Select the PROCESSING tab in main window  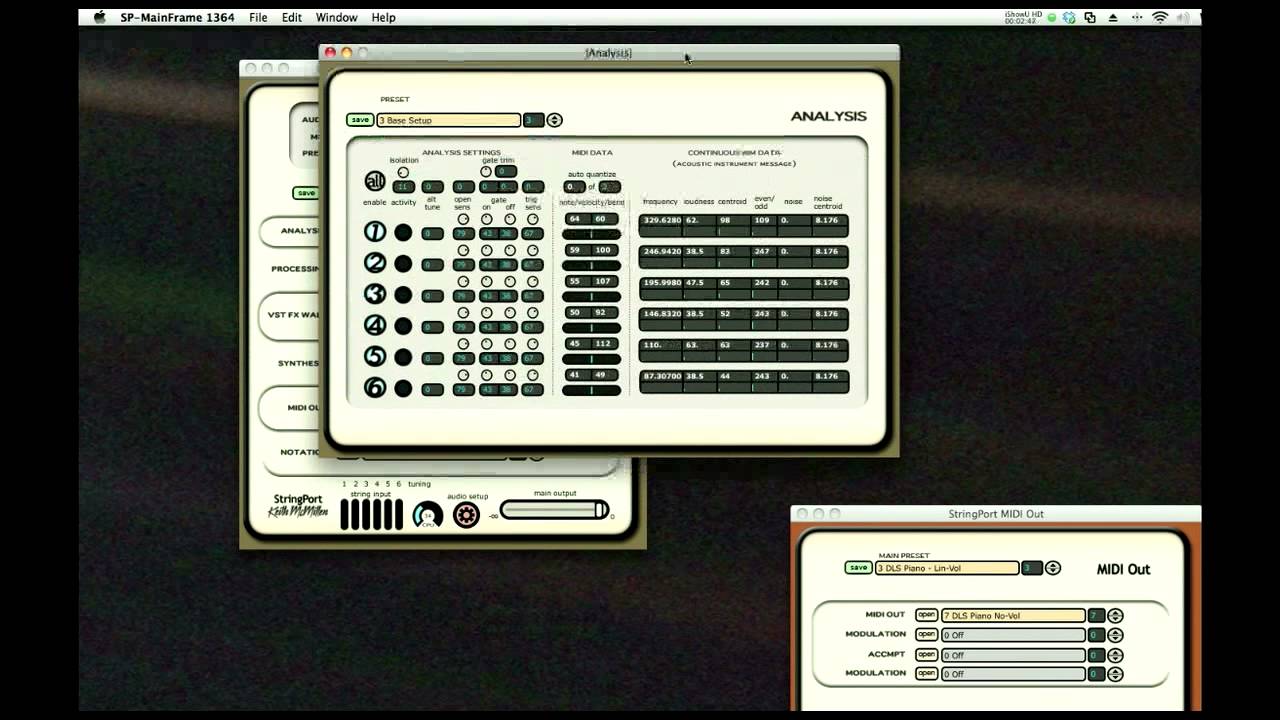coord(295,269)
